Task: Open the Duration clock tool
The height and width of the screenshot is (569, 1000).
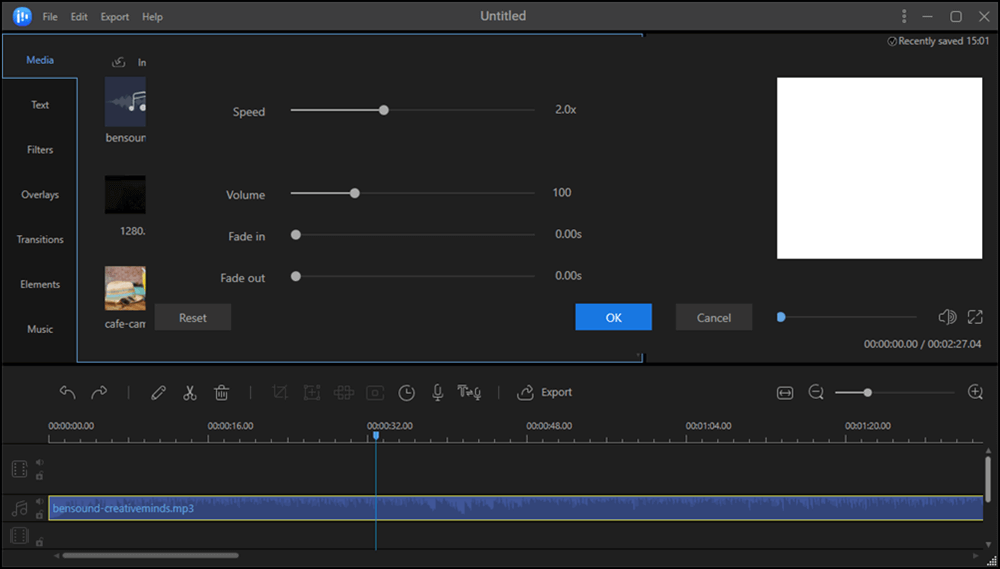Action: coord(406,393)
